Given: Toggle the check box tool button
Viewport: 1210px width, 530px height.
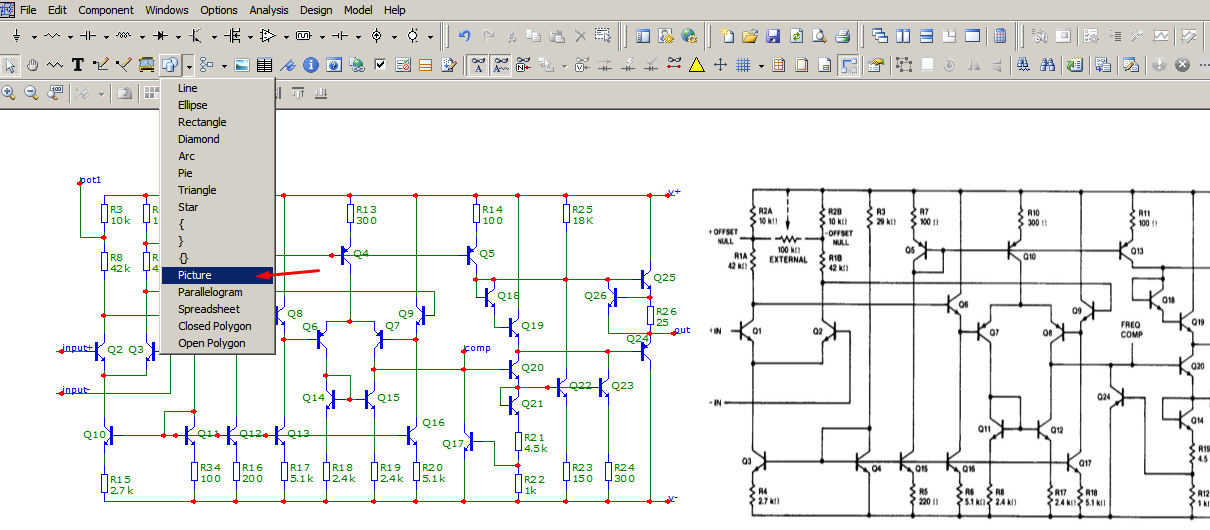Looking at the screenshot, I should pos(380,65).
